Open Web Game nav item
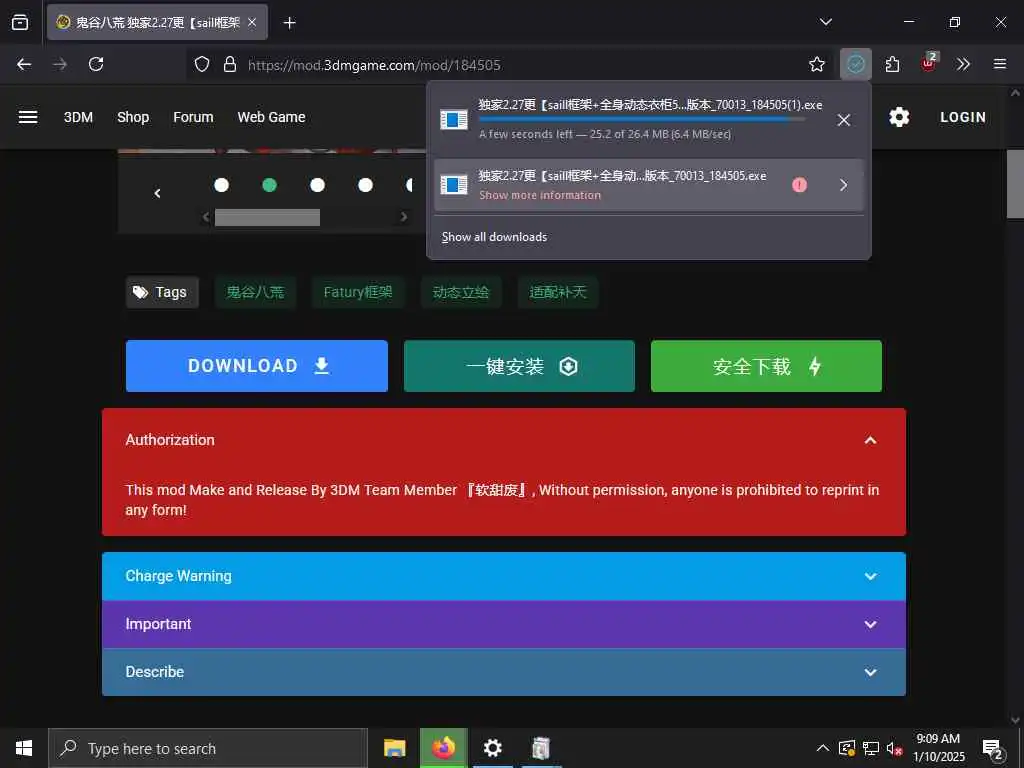Viewport: 1024px width, 768px height. click(272, 117)
